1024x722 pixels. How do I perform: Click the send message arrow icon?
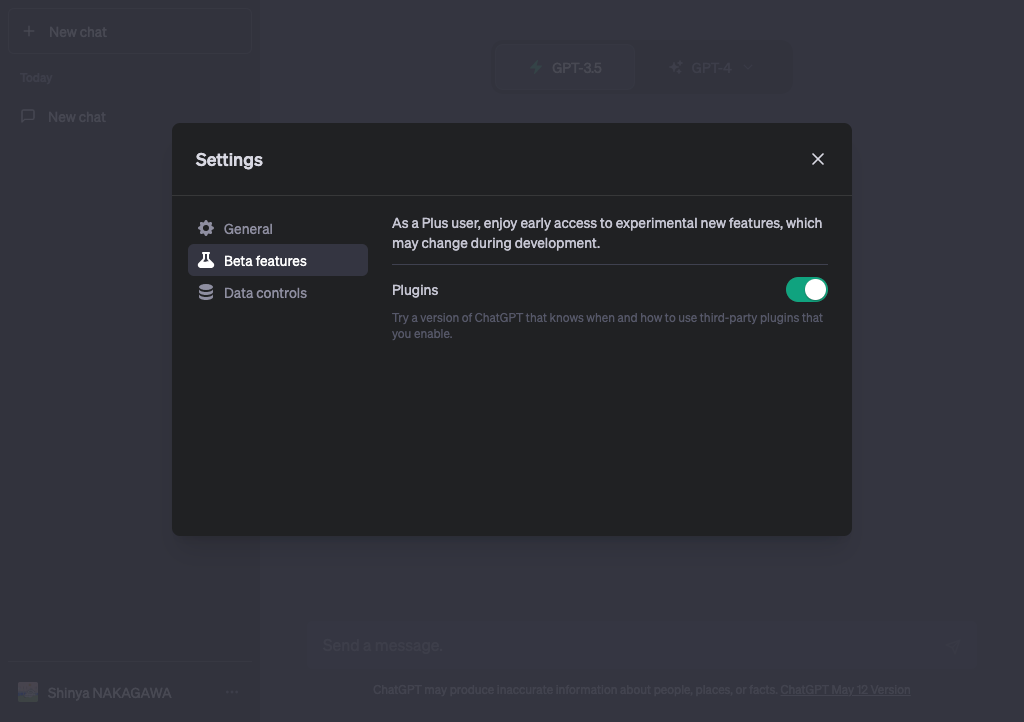[952, 645]
